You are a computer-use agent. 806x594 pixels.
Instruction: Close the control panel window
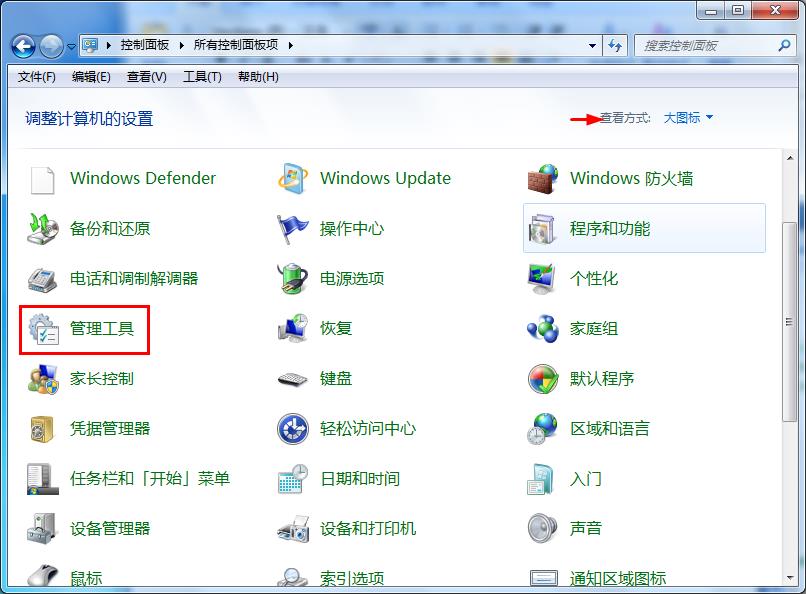tap(775, 11)
